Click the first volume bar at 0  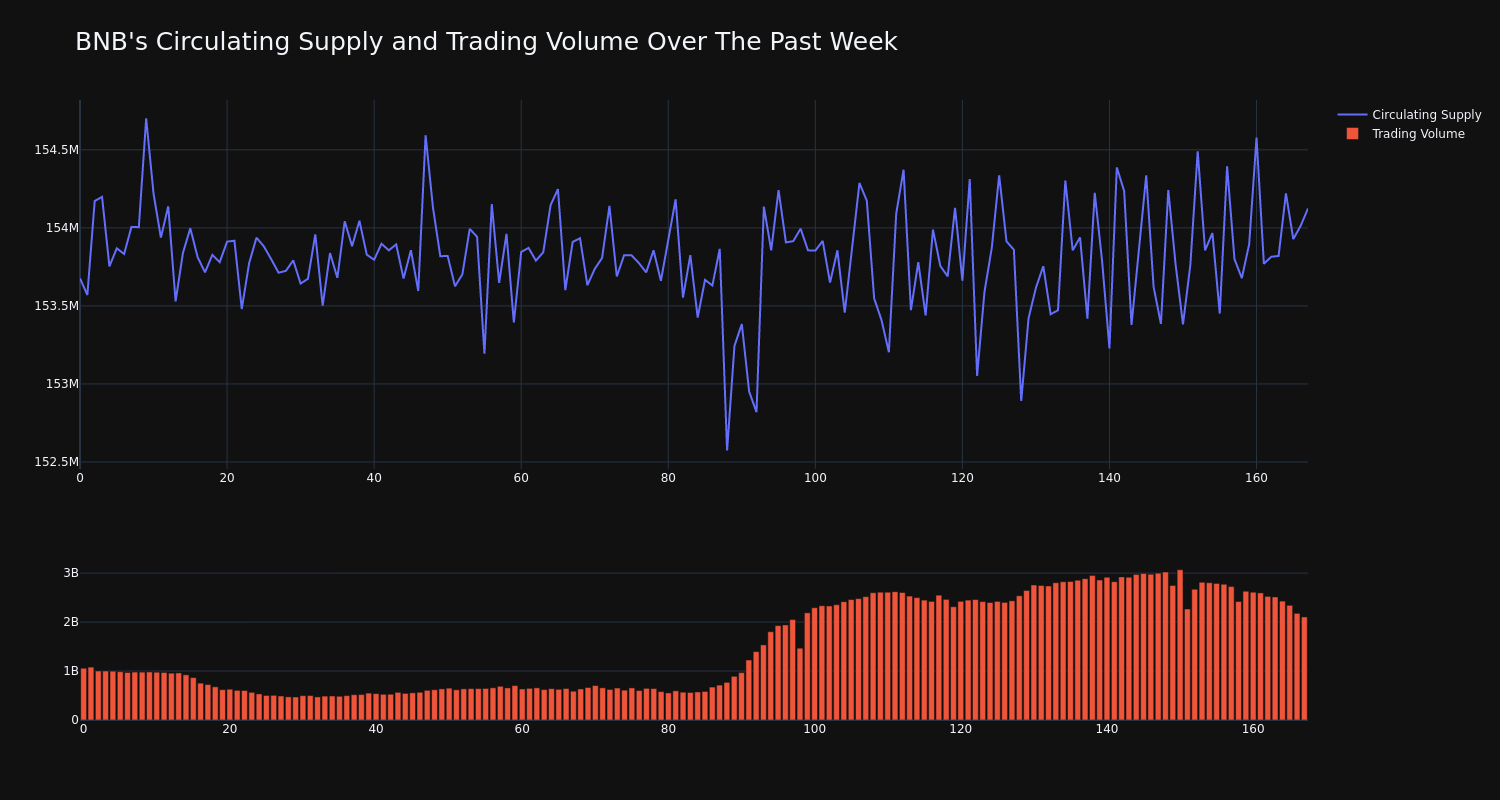coord(83,695)
